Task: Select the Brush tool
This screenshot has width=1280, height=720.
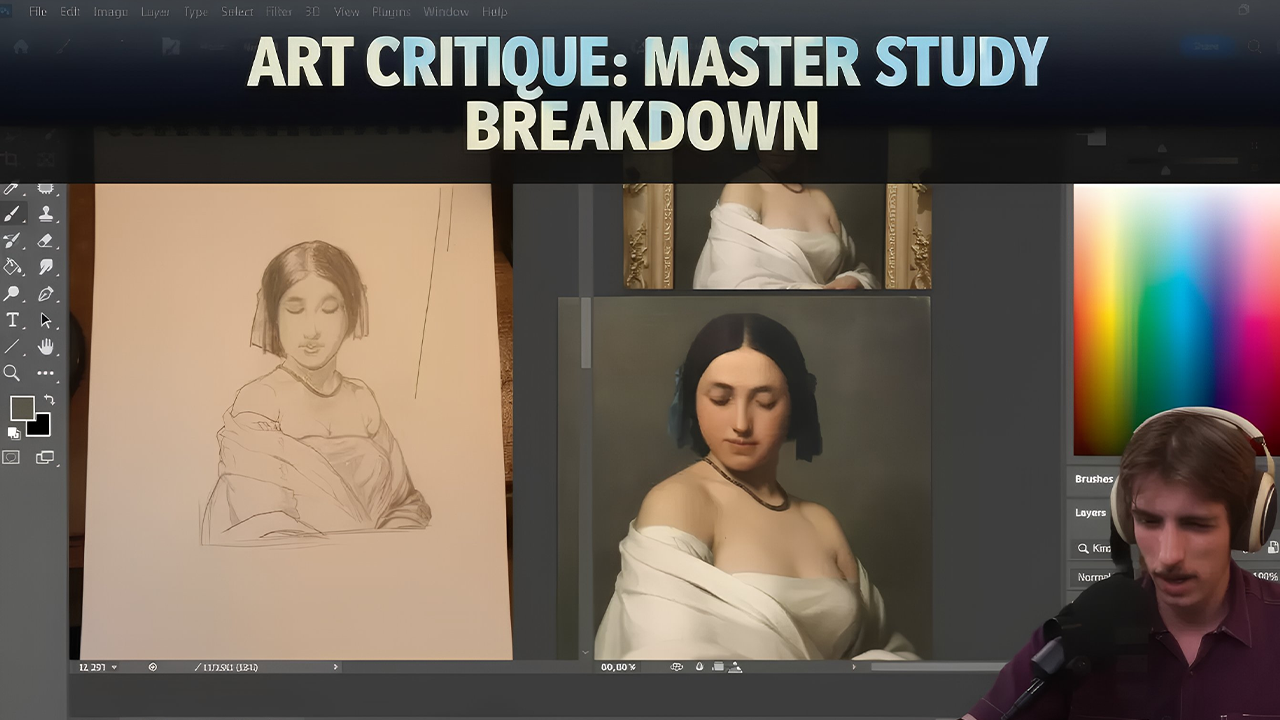Action: (x=12, y=213)
